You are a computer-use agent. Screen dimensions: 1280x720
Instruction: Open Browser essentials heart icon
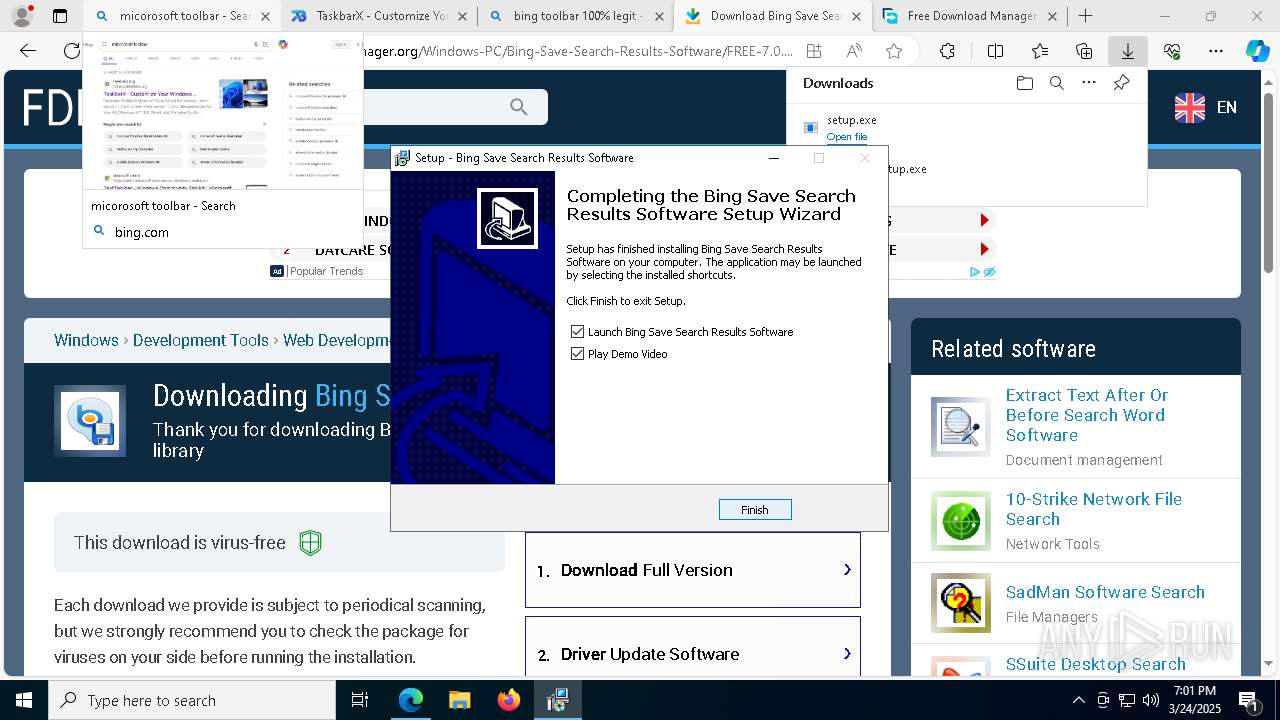(x=1172, y=51)
